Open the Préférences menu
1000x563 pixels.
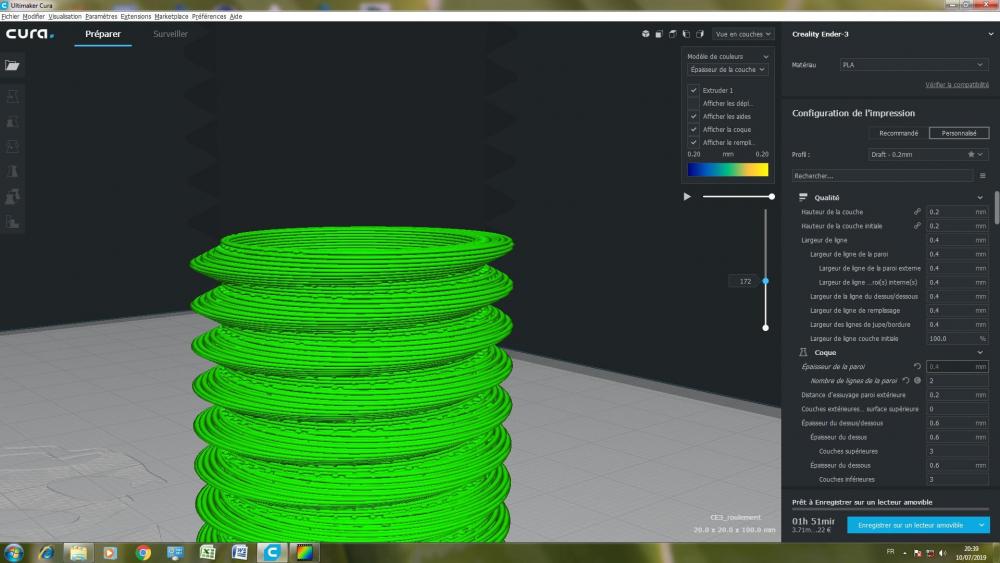click(209, 17)
